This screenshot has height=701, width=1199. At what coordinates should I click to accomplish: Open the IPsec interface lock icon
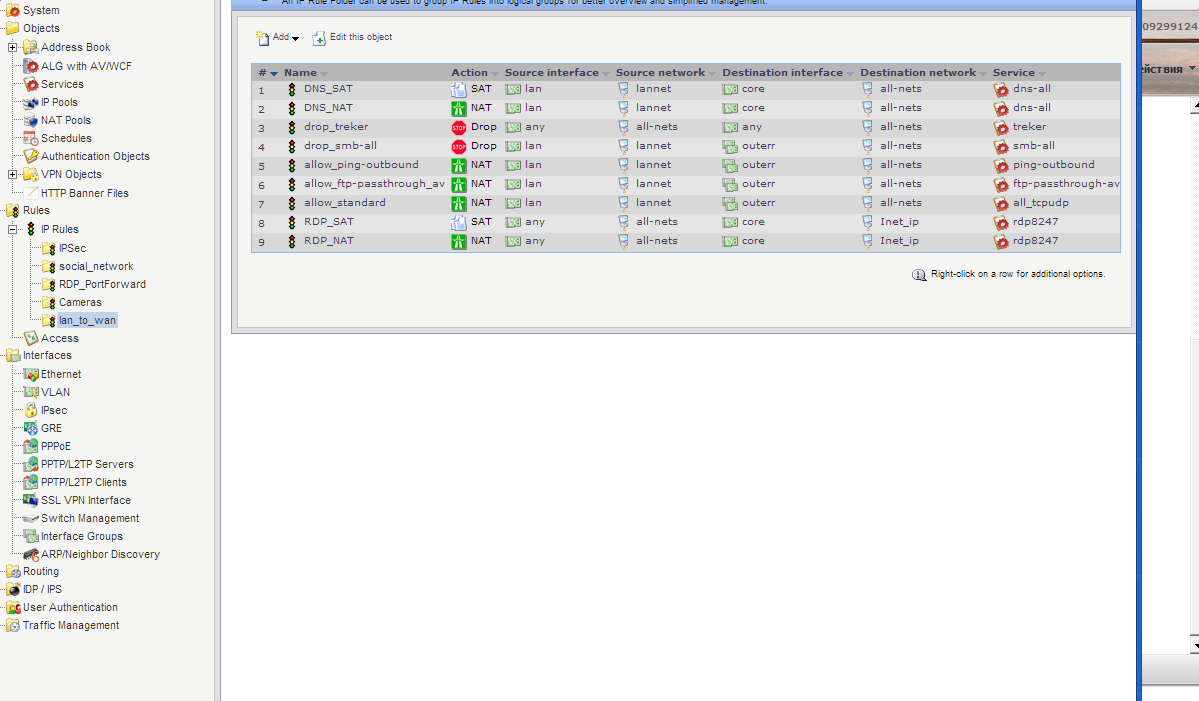31,411
